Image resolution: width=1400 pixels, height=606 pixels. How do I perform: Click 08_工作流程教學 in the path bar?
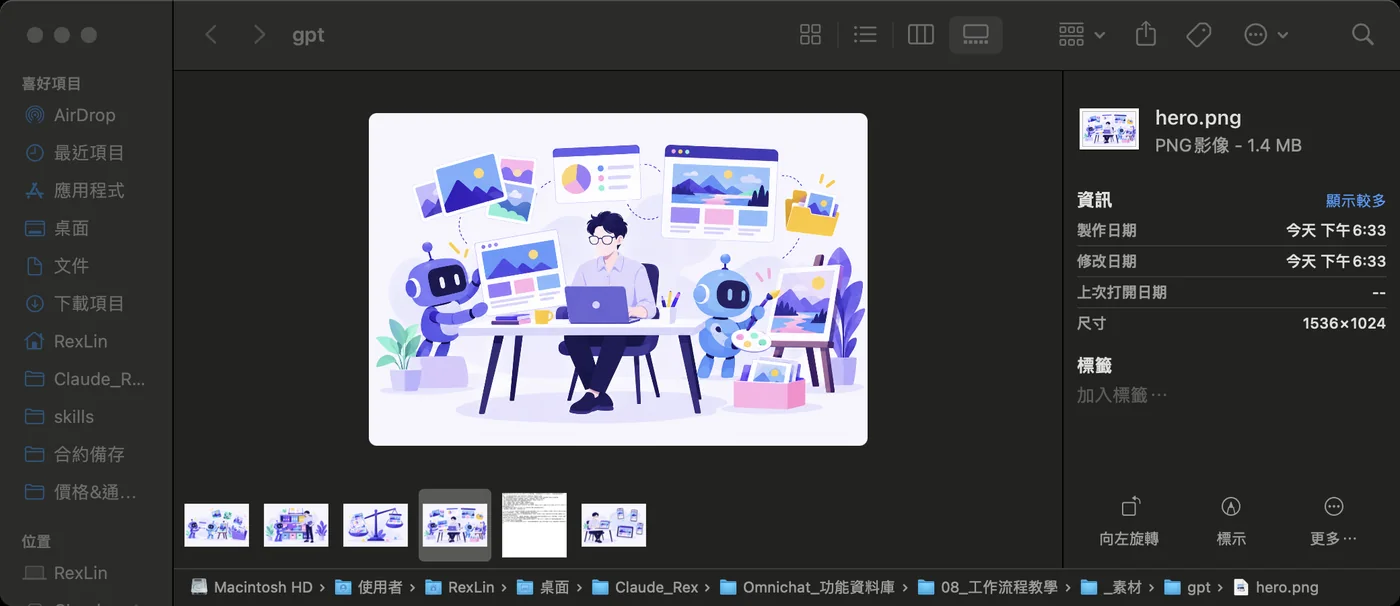click(987, 587)
